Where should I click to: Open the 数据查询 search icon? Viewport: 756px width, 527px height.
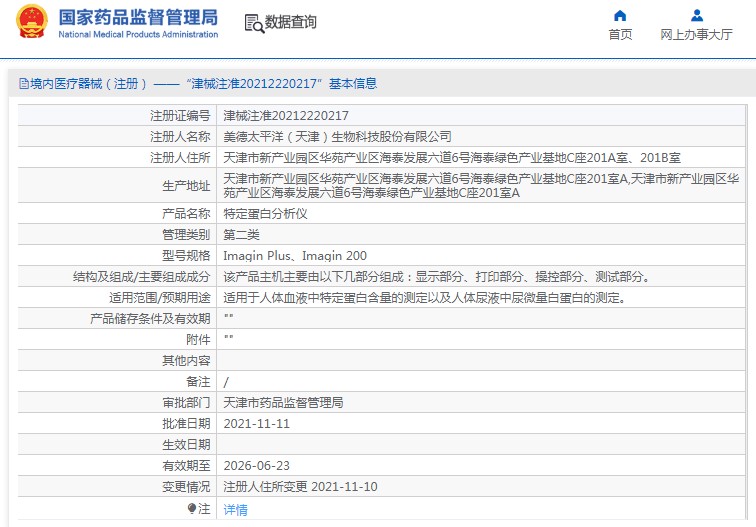[254, 23]
